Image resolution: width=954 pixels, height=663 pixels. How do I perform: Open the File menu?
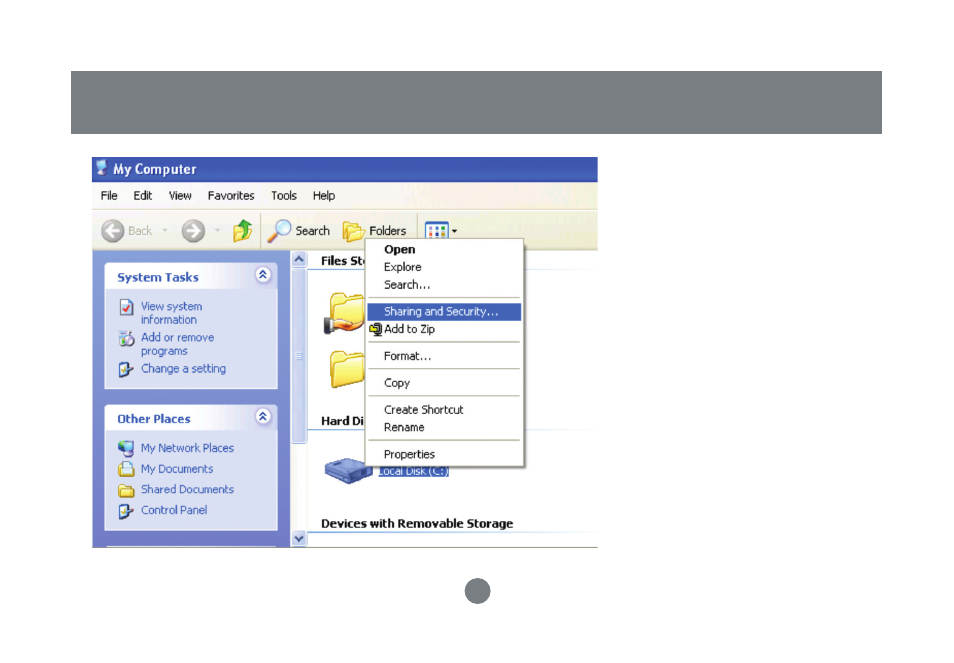(109, 196)
